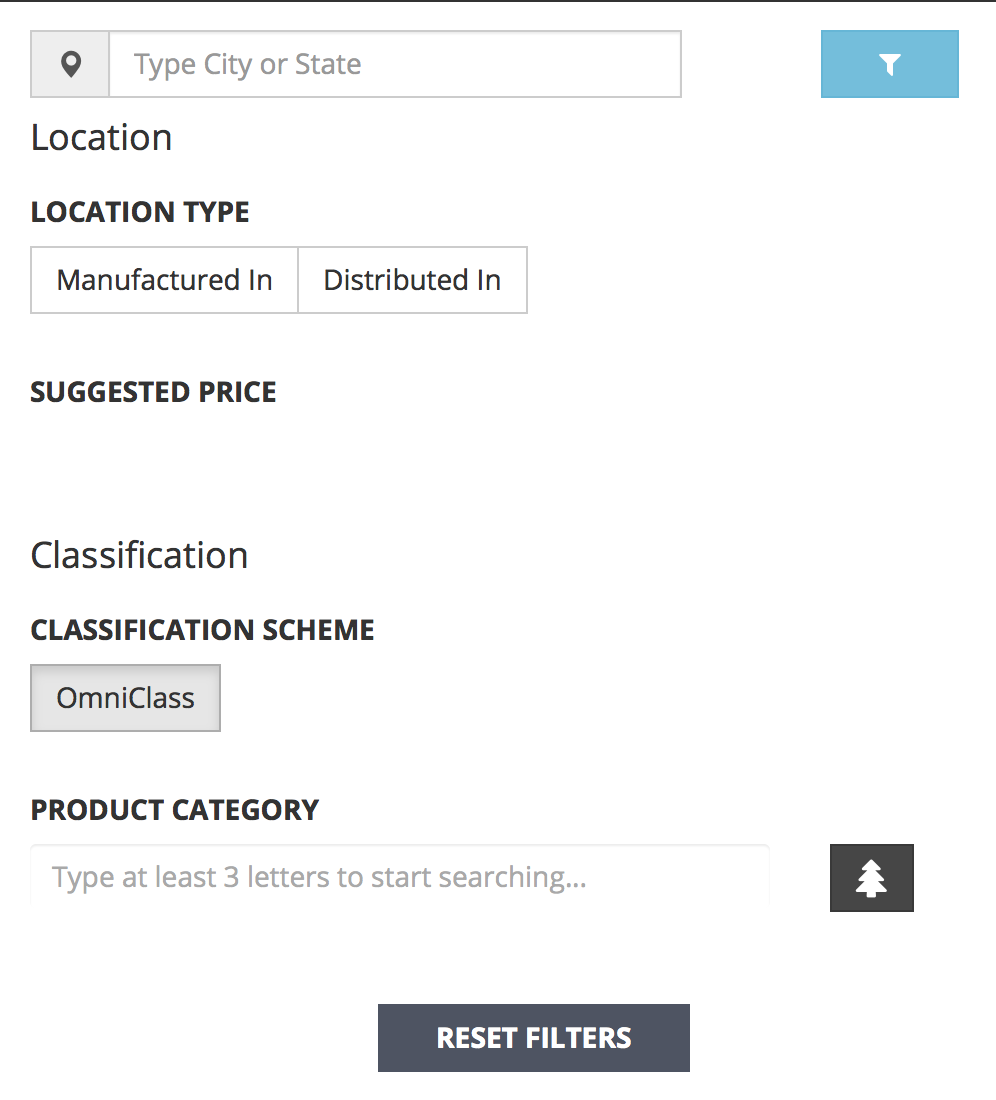Click the Reset Filters button
Screen dimensions: 996x1100
534,1038
